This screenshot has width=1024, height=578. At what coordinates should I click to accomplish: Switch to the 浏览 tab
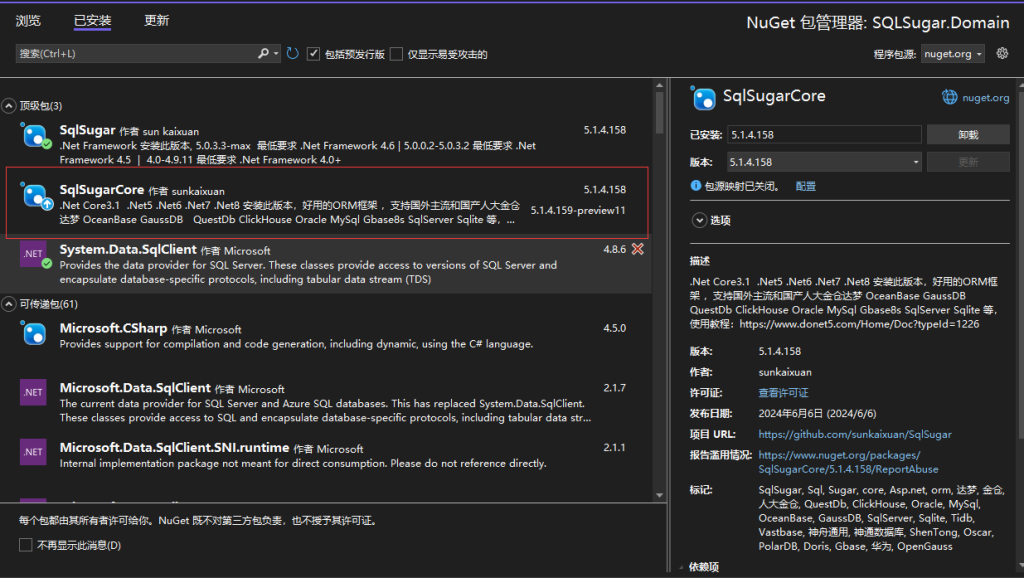click(28, 20)
